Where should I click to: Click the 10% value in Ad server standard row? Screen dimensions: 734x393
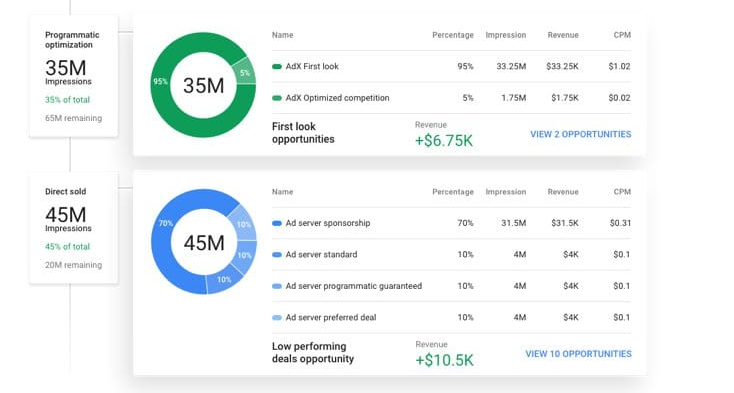pos(465,255)
